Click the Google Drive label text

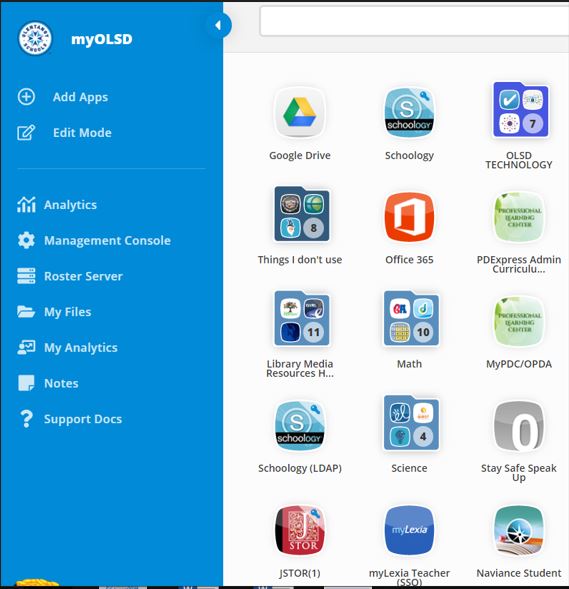click(300, 156)
